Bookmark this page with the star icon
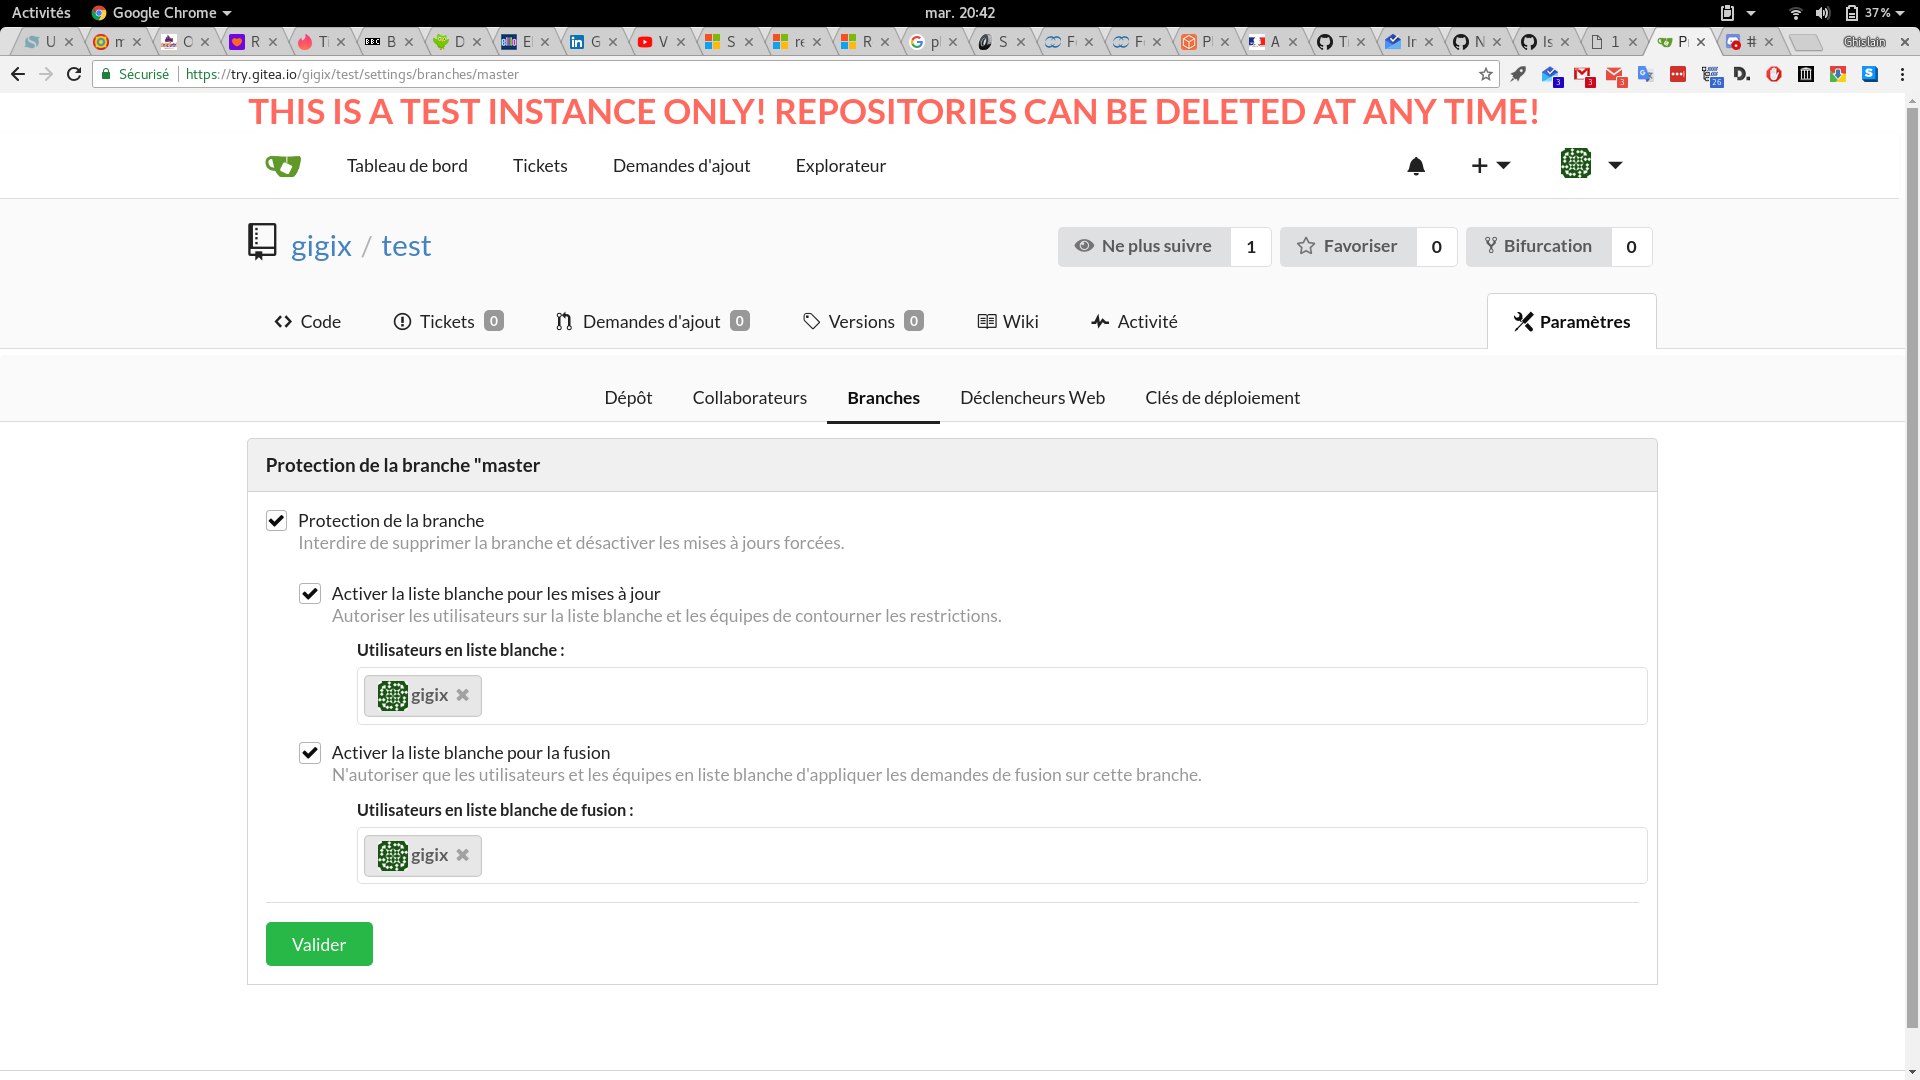The height and width of the screenshot is (1080, 1920). tap(1486, 74)
